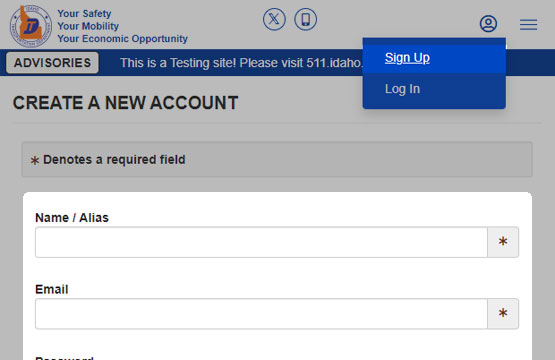Click the Idaho Transportation Department logo
This screenshot has width=555, height=360.
[31, 26]
